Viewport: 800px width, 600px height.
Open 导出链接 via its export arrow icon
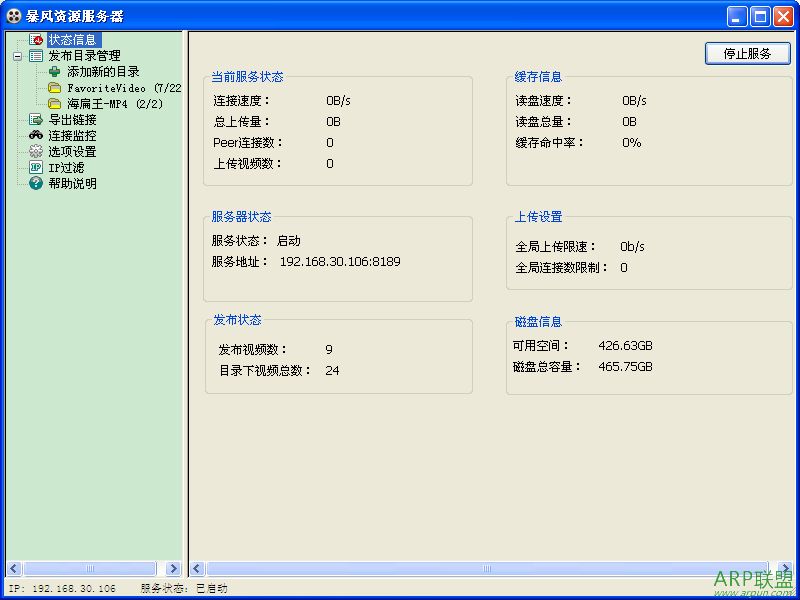pyautogui.click(x=36, y=120)
